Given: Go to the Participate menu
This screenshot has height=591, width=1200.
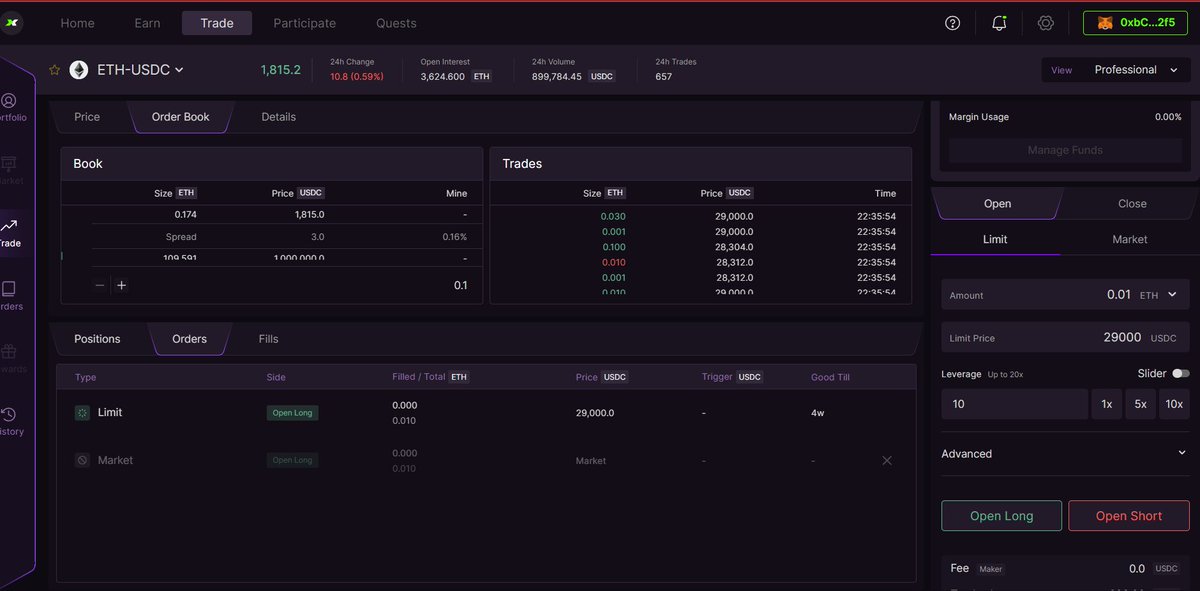Looking at the screenshot, I should click(x=304, y=23).
